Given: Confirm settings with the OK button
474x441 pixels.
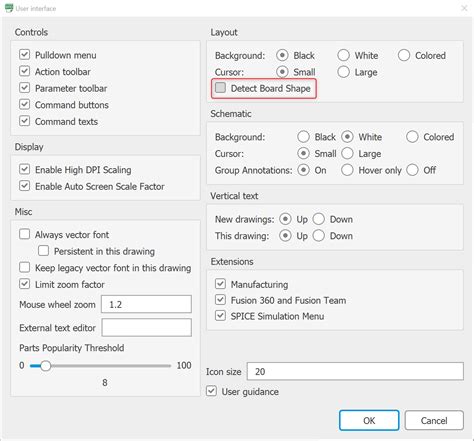Looking at the screenshot, I should (369, 420).
